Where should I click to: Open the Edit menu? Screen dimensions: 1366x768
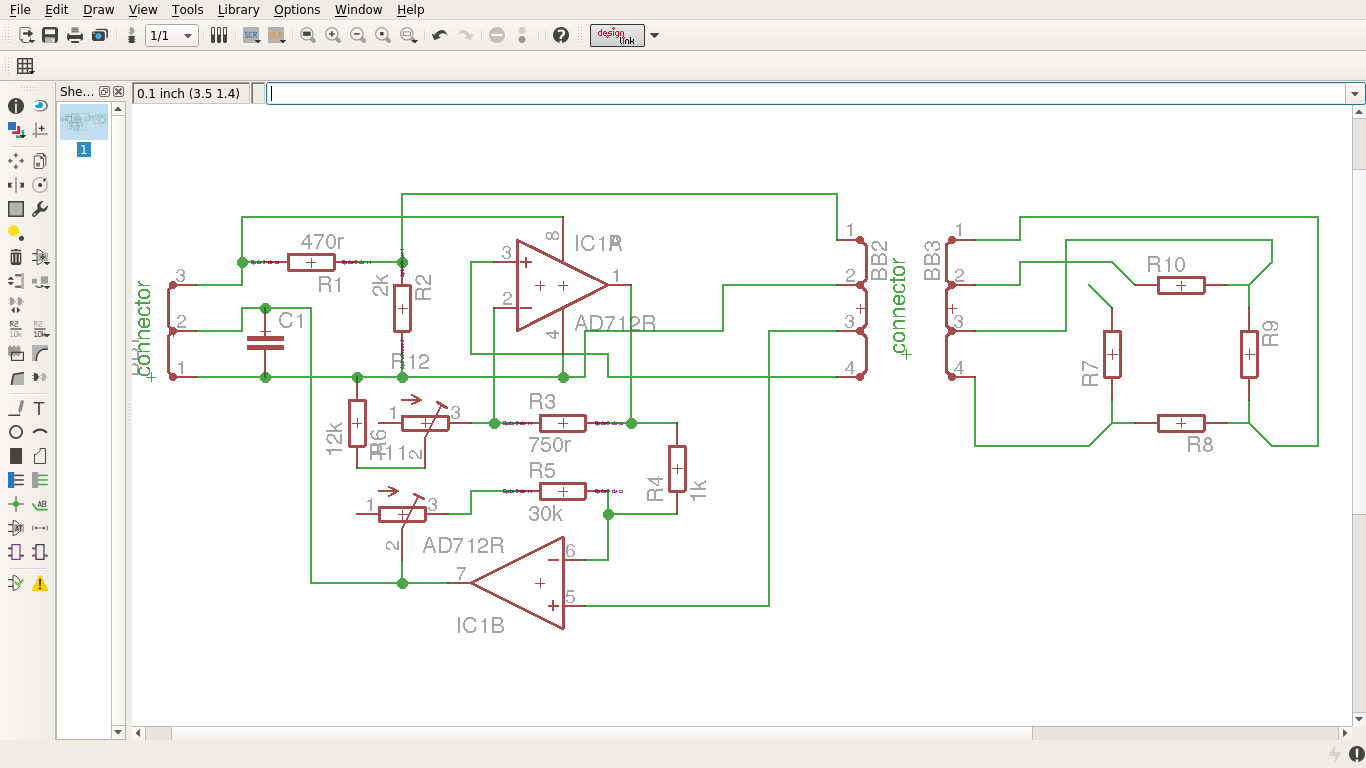click(56, 9)
